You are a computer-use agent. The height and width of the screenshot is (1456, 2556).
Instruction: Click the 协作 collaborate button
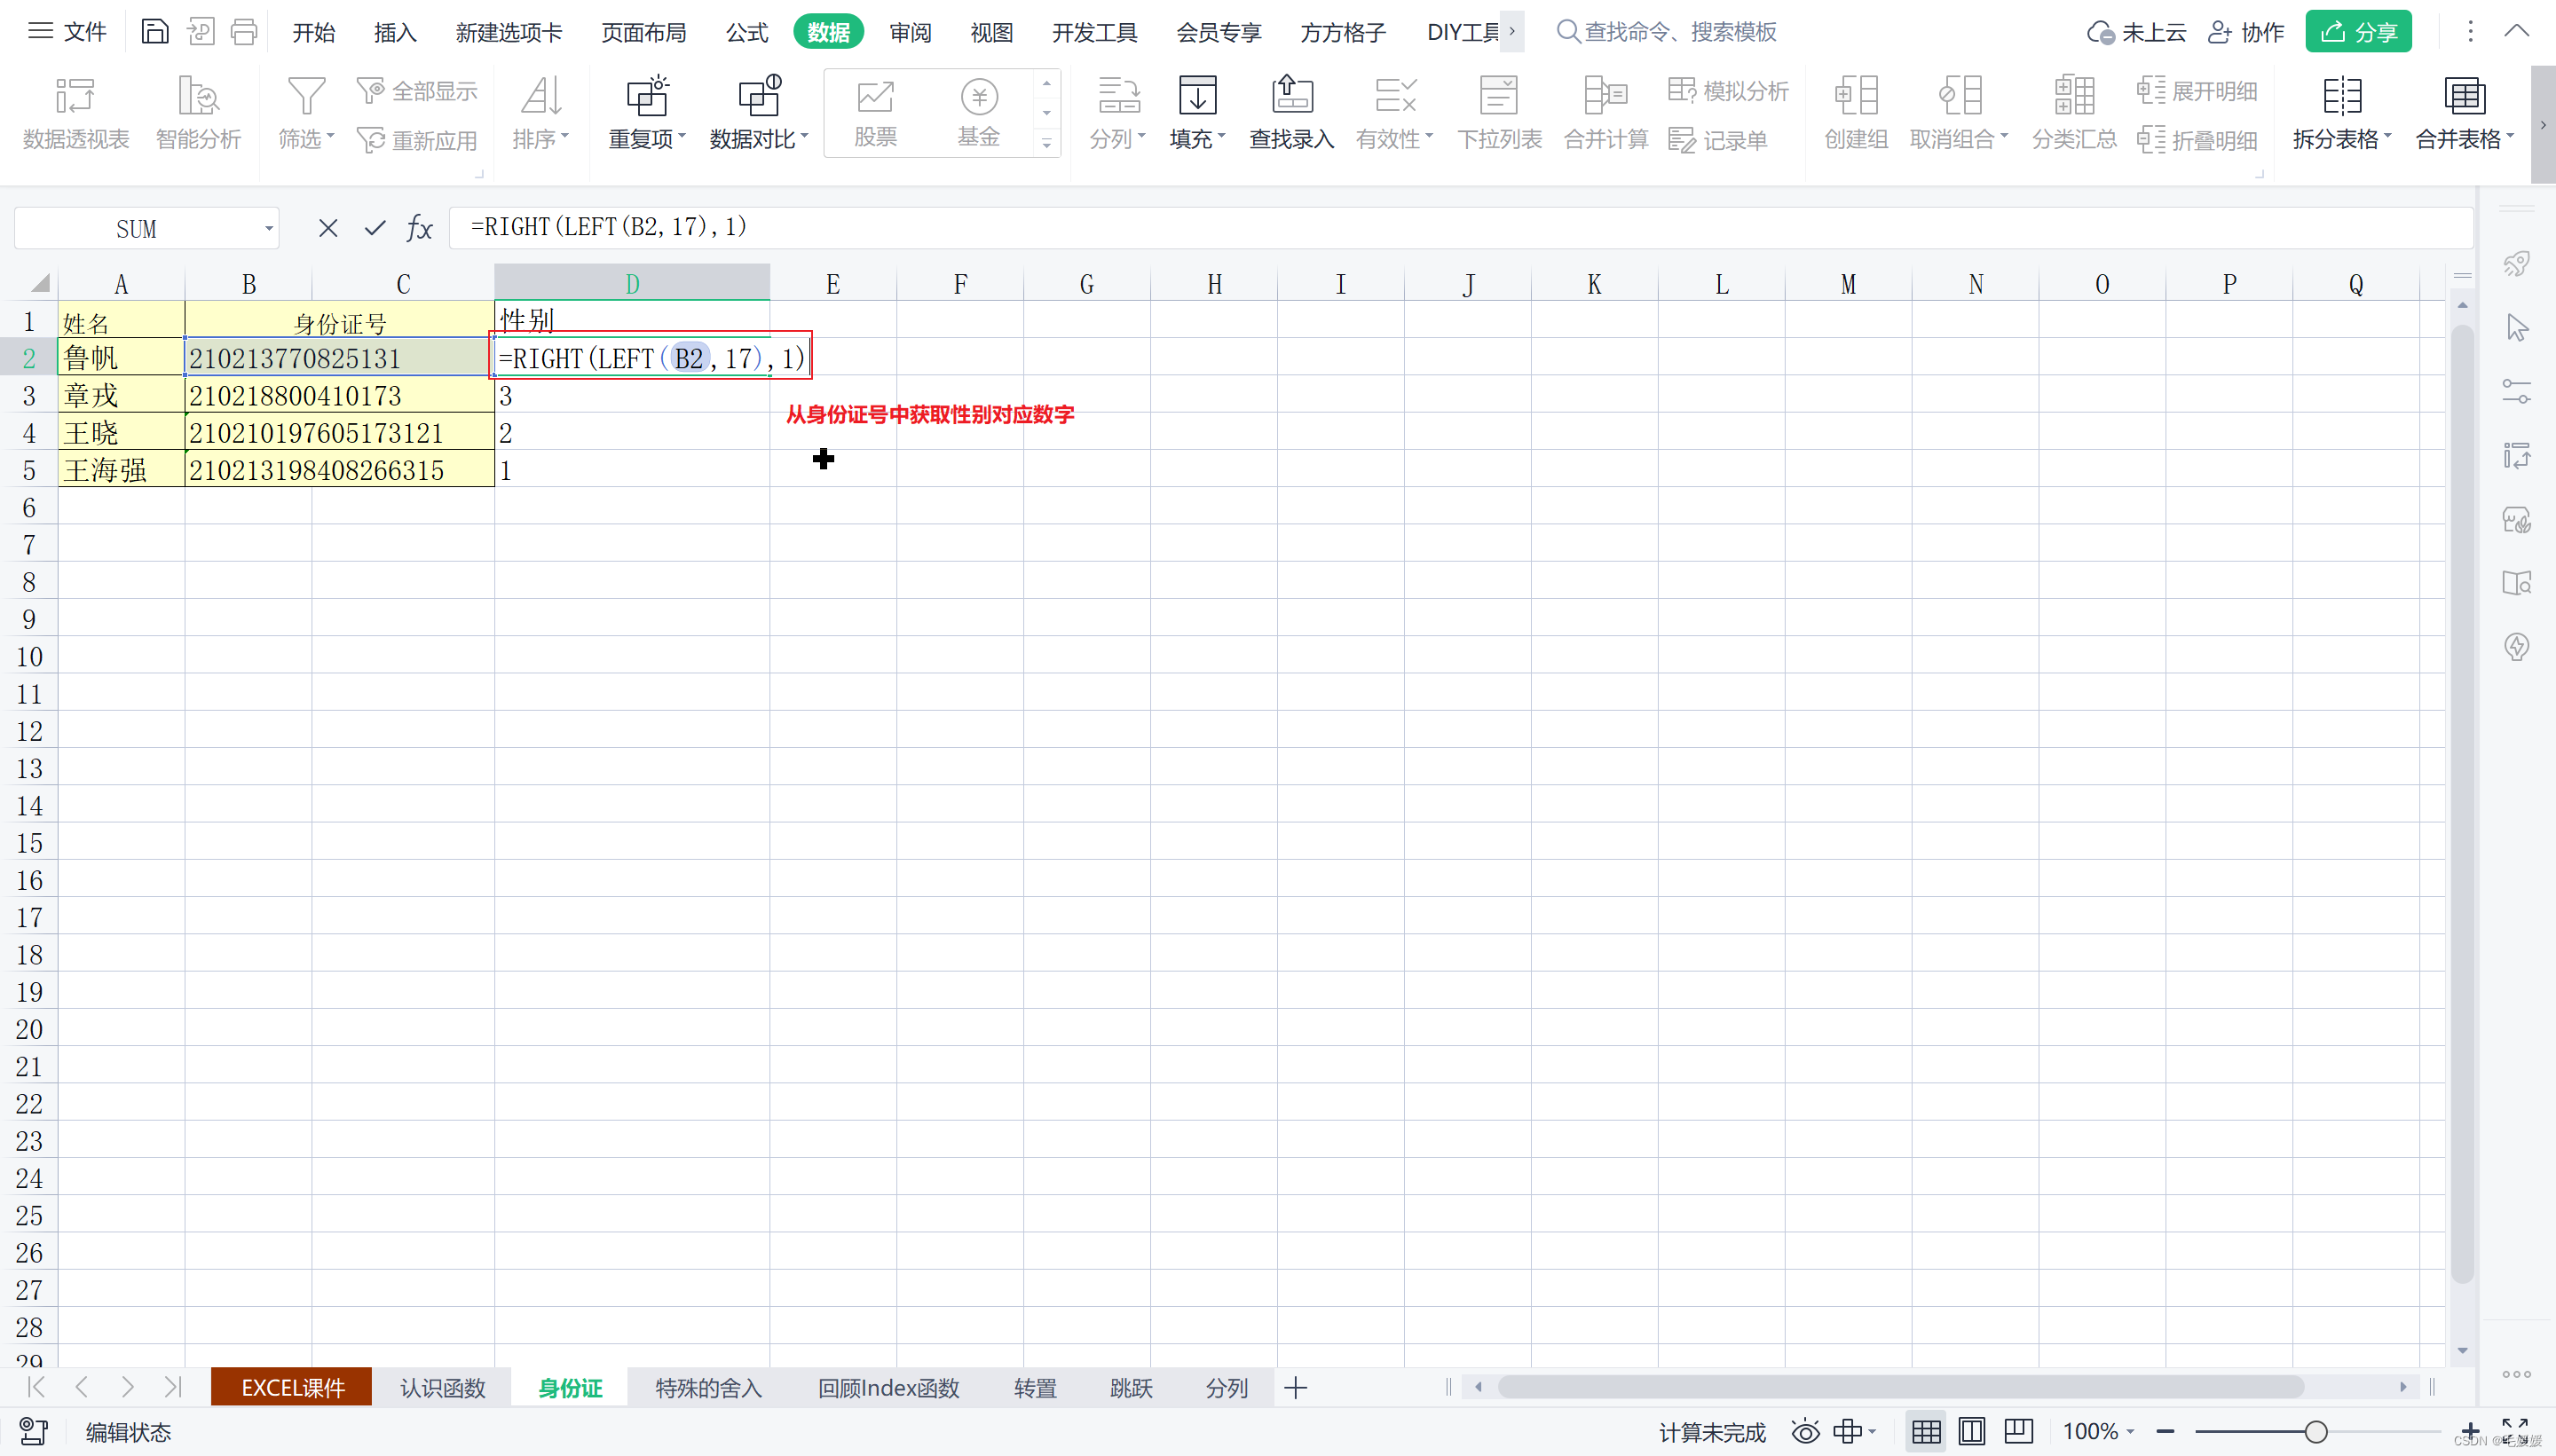click(2246, 32)
